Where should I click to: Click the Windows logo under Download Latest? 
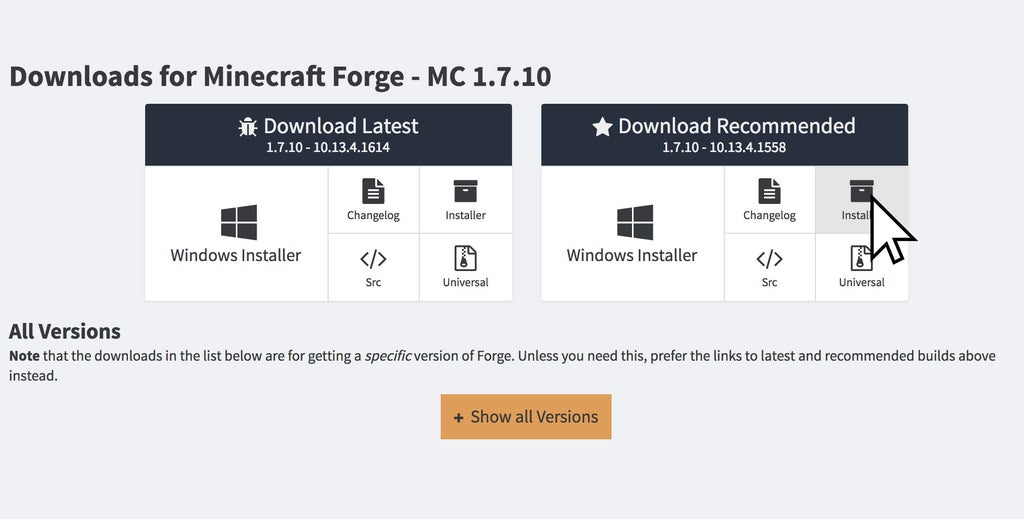click(239, 222)
